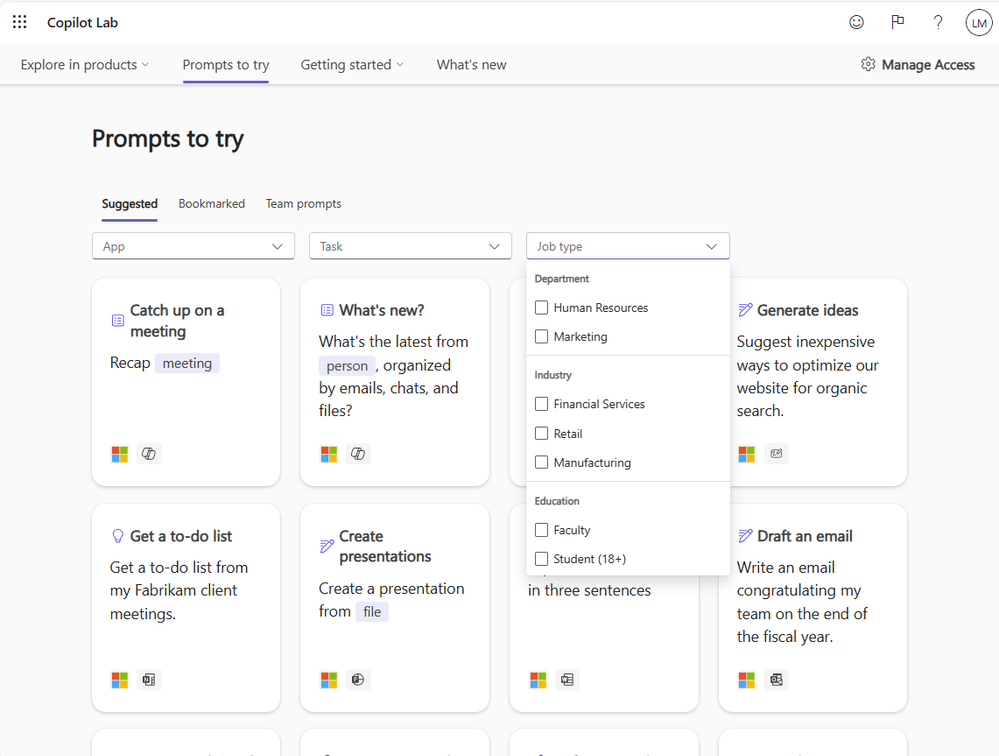The height and width of the screenshot is (756, 999).
Task: Enable the Manufacturing checkbox
Action: pos(542,462)
